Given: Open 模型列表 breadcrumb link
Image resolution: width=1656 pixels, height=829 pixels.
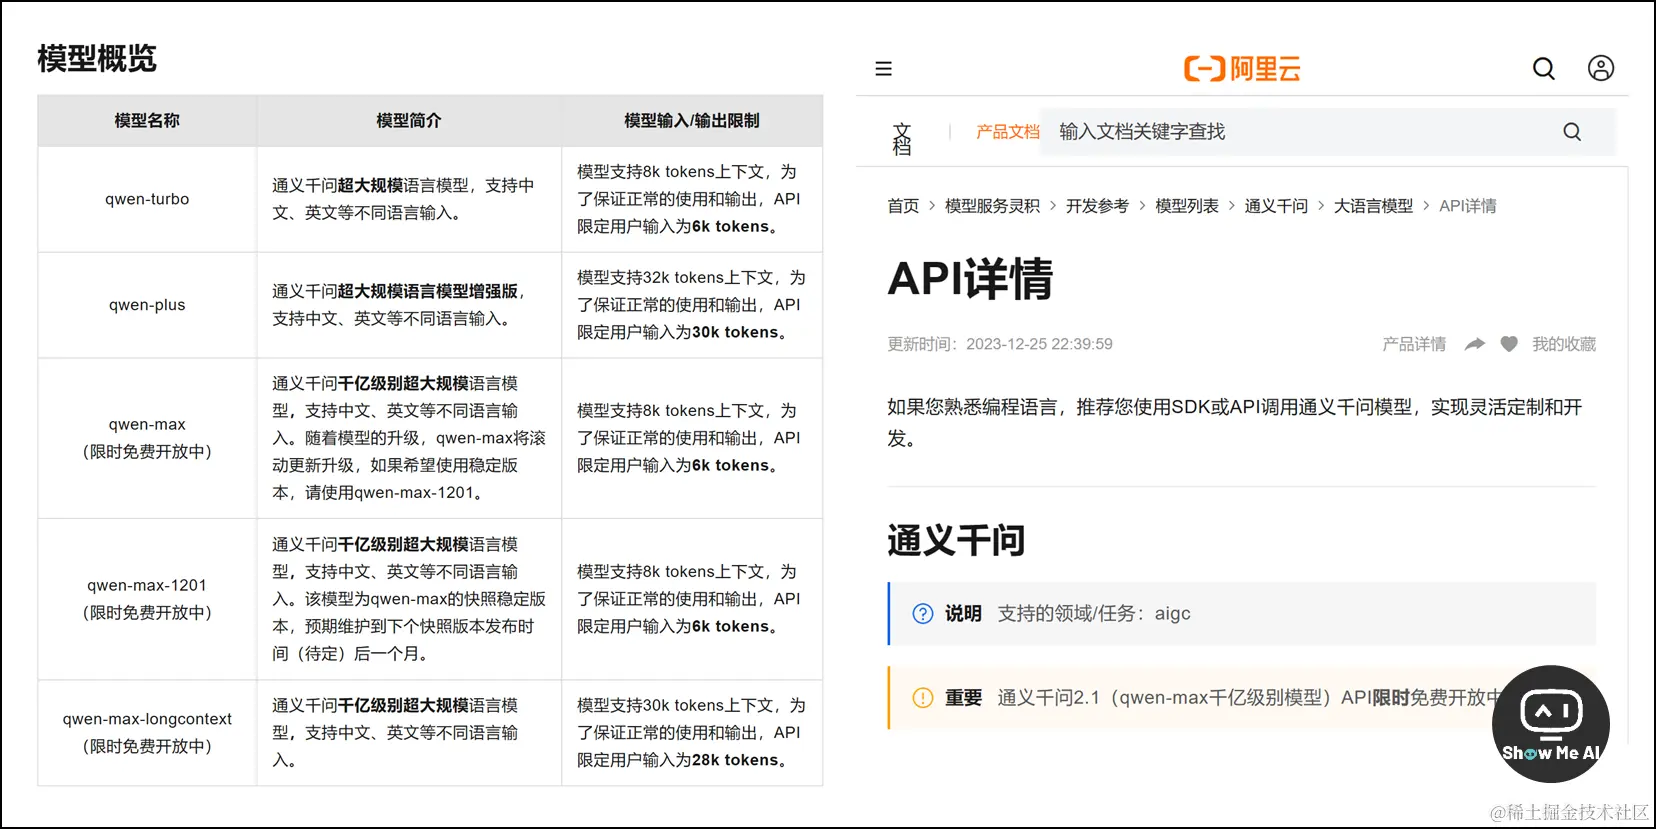Looking at the screenshot, I should pos(1187,206).
